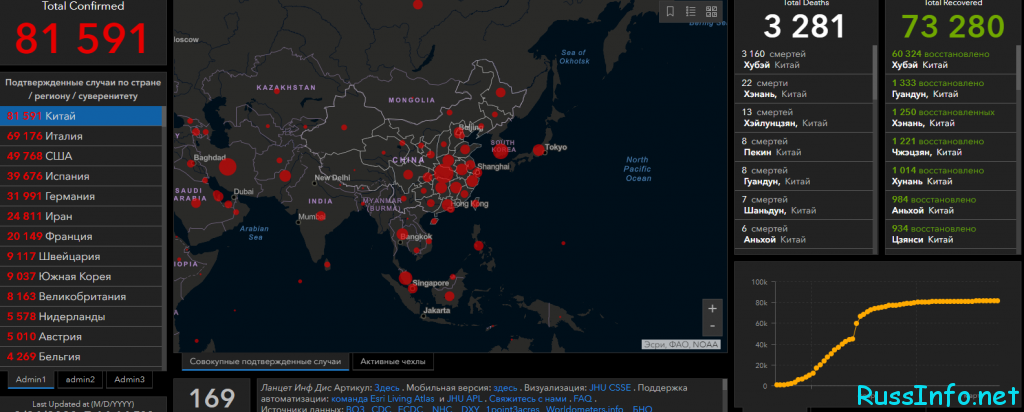Image resolution: width=1024 pixels, height=412 pixels.
Task: Switch to Совокупные подтвержденные случаи tab
Action: pos(265,362)
